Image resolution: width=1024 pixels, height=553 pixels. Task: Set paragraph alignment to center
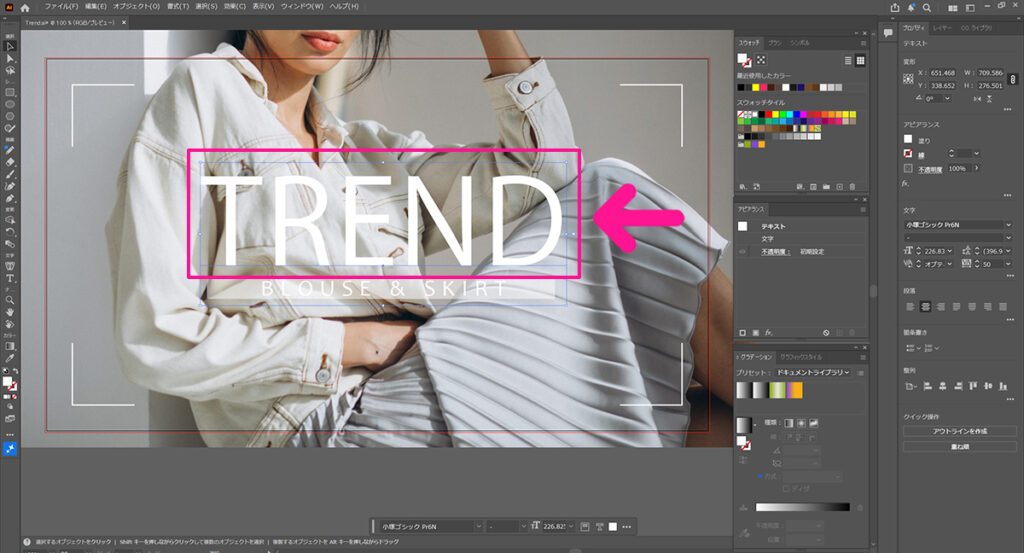click(x=925, y=306)
